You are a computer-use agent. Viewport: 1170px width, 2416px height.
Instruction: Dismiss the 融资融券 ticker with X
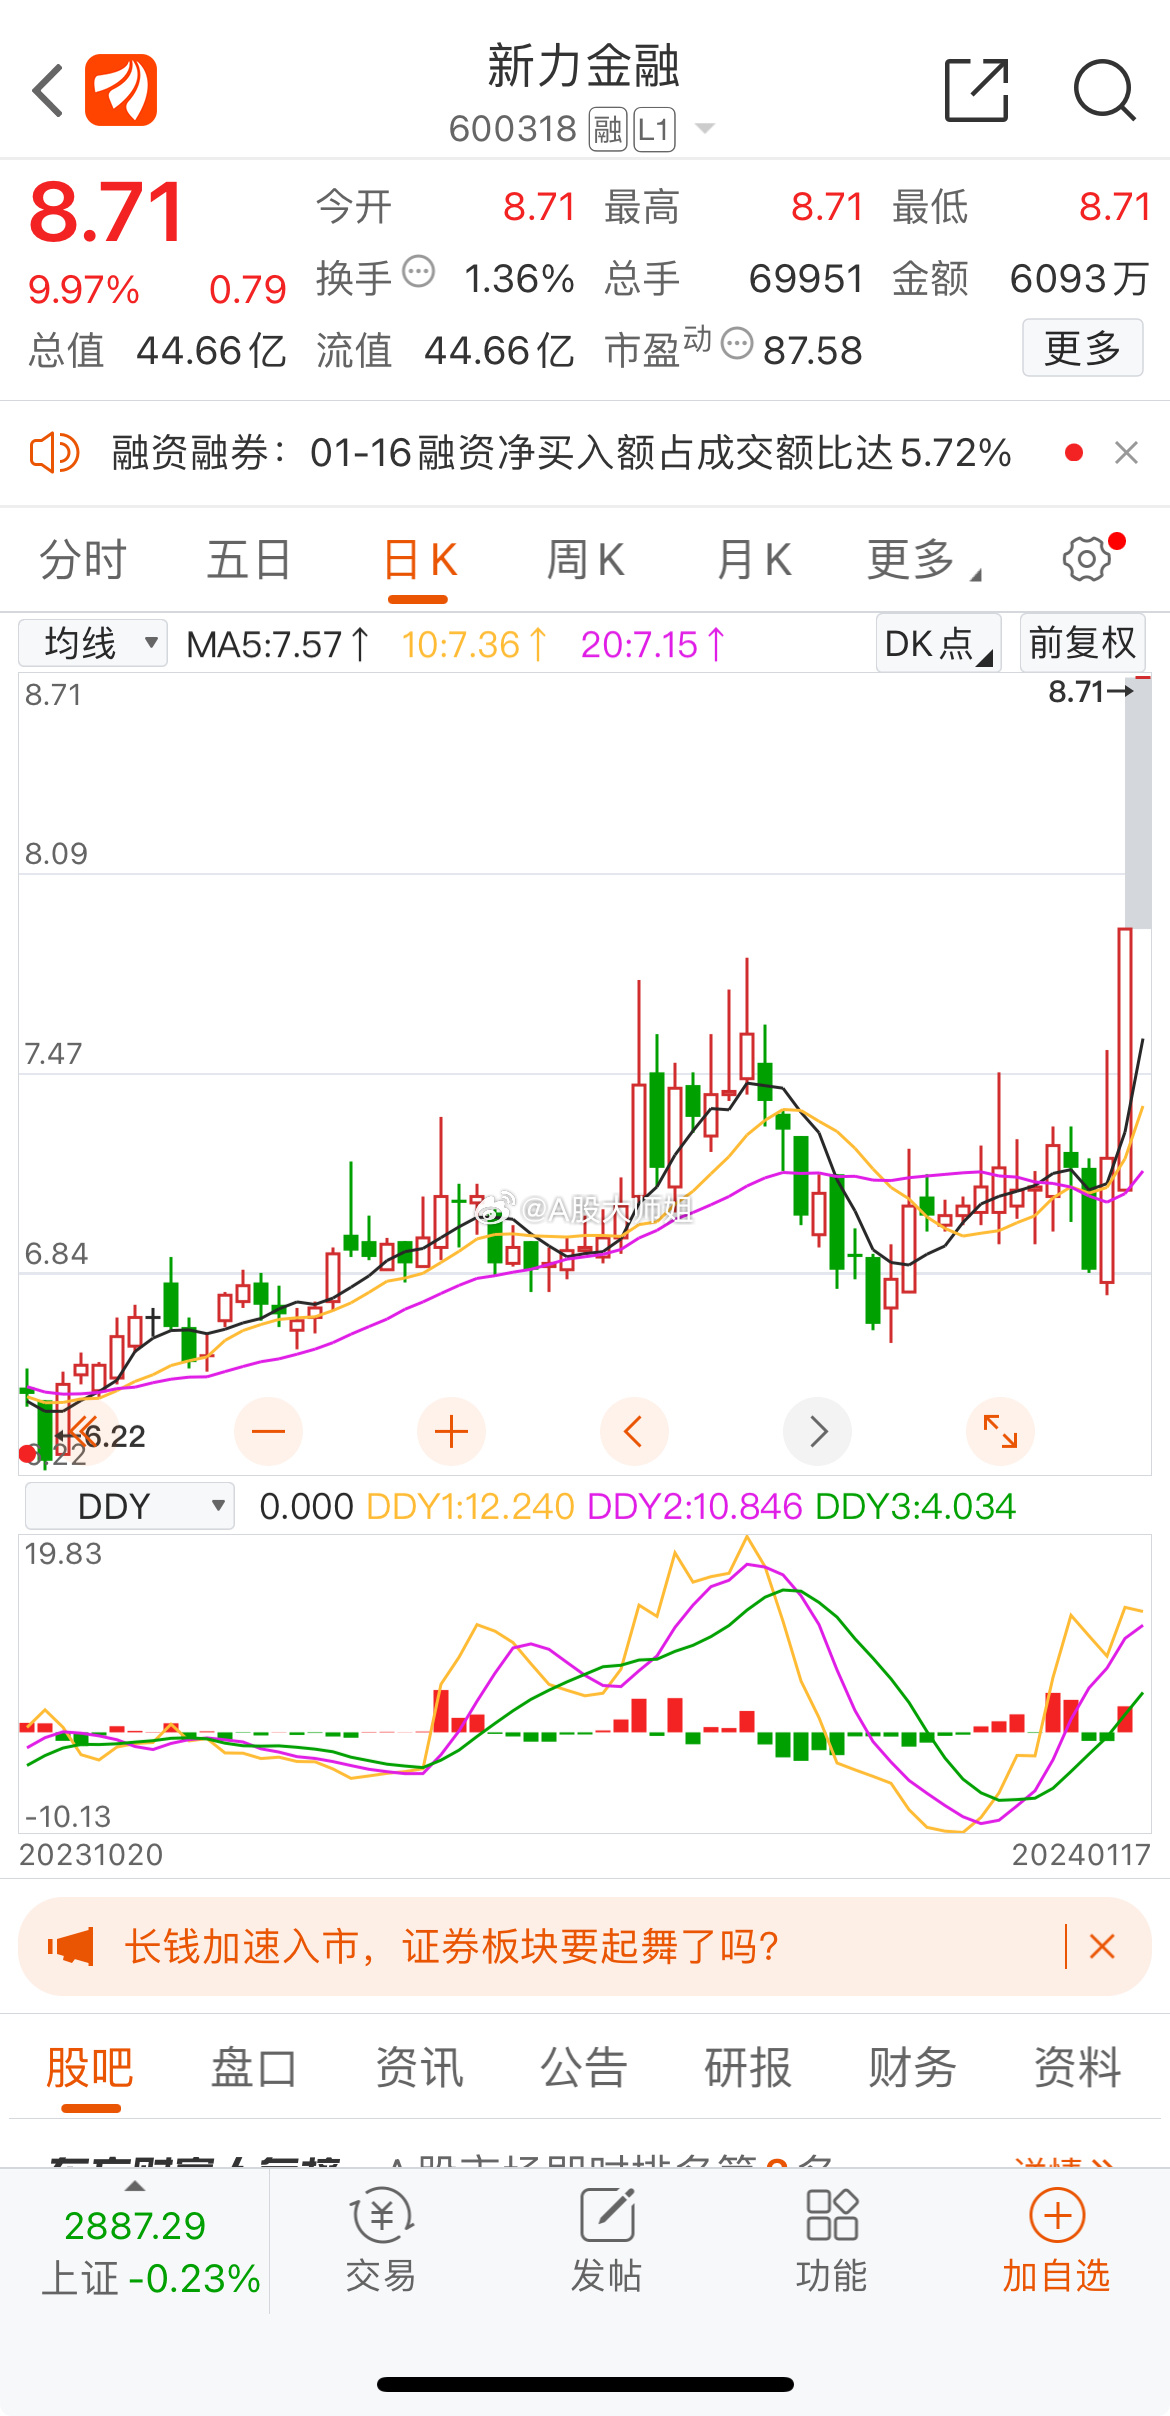pyautogui.click(x=1126, y=453)
